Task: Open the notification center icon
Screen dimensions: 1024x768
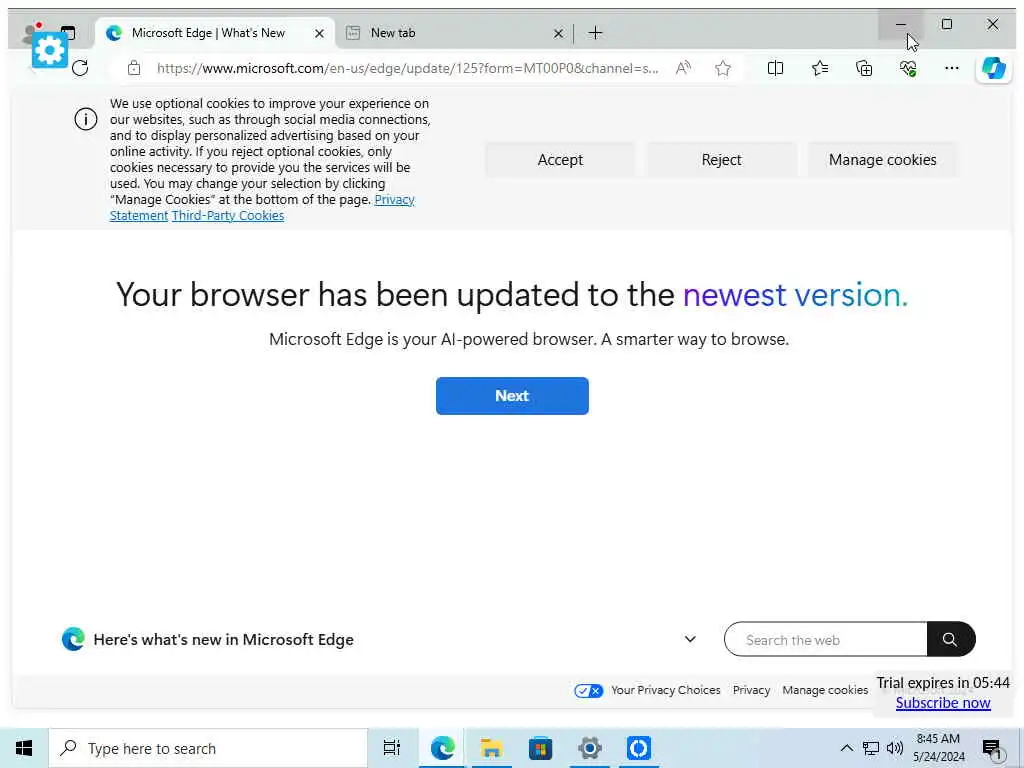Action: tap(991, 748)
